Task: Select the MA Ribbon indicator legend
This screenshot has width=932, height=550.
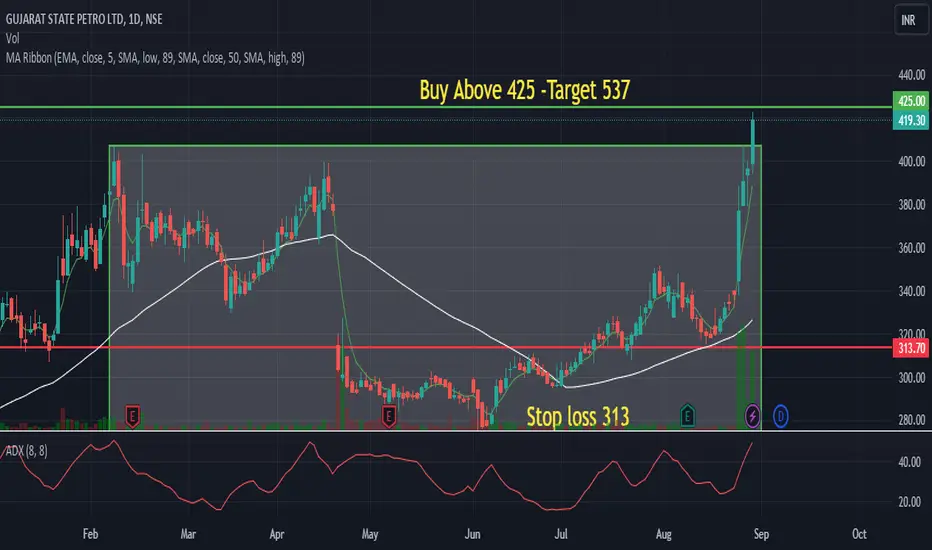Action: point(155,58)
